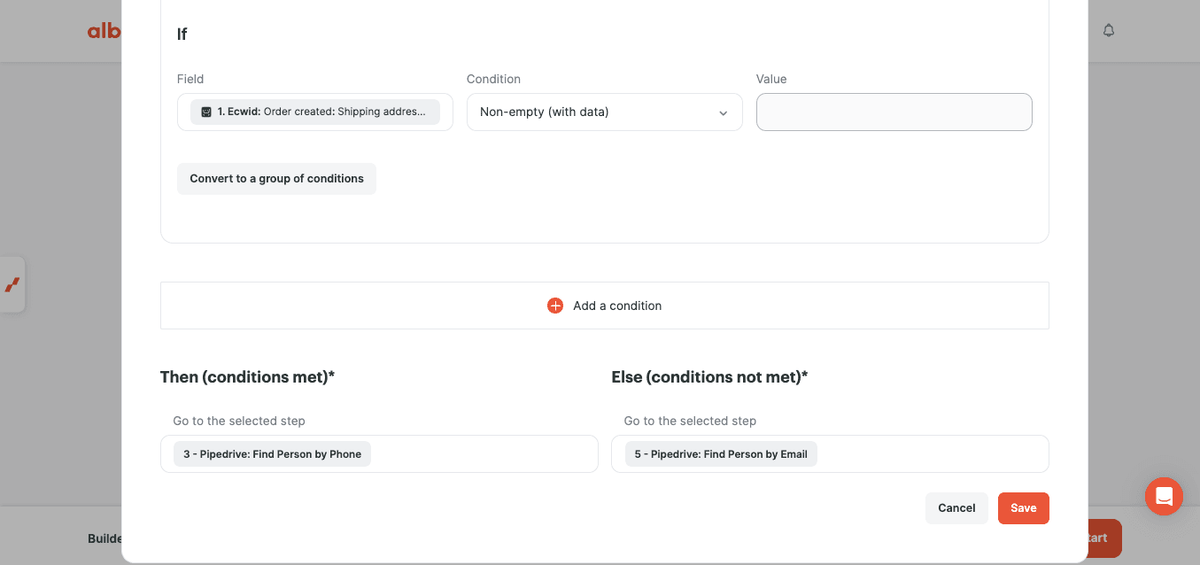Click the Else (conditions not met)* heading

click(x=709, y=377)
